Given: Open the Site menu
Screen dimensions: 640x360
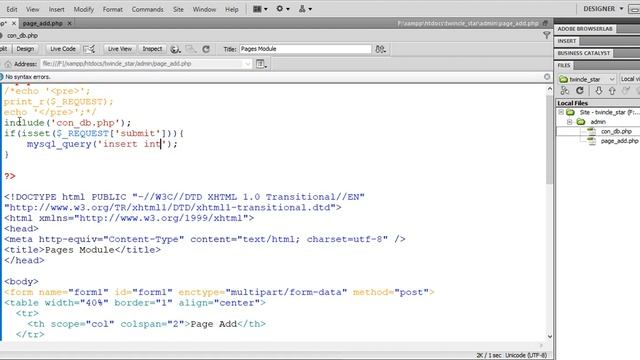Looking at the screenshot, I should click(x=178, y=9).
